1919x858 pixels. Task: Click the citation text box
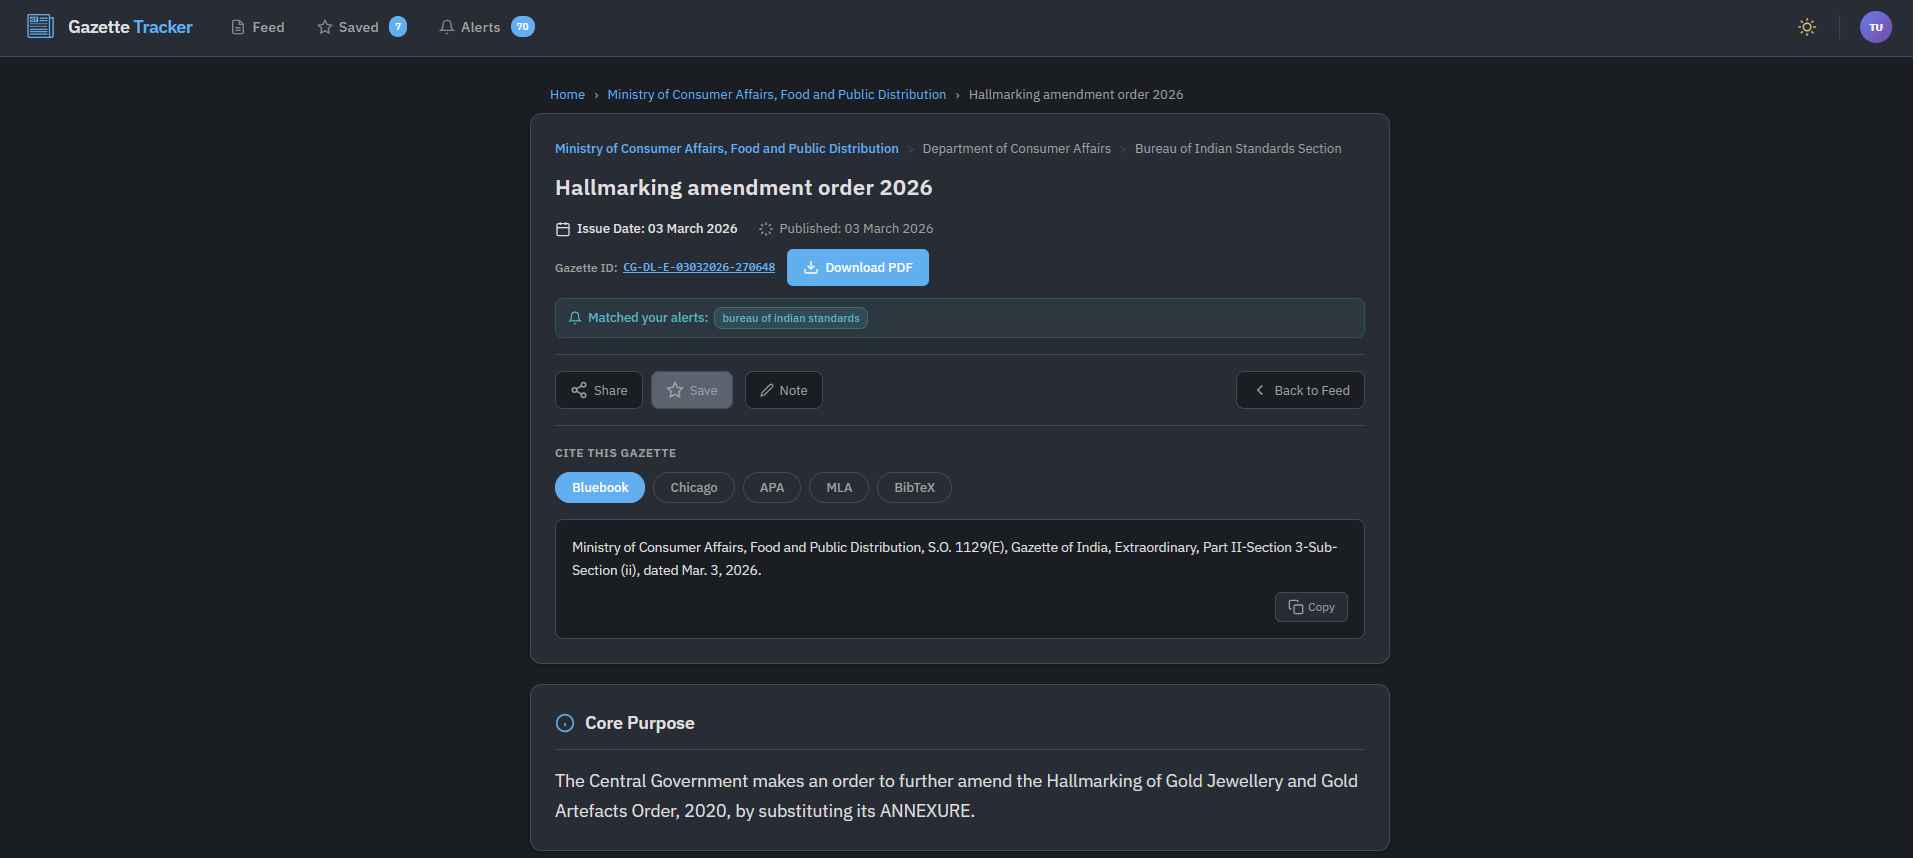960,579
